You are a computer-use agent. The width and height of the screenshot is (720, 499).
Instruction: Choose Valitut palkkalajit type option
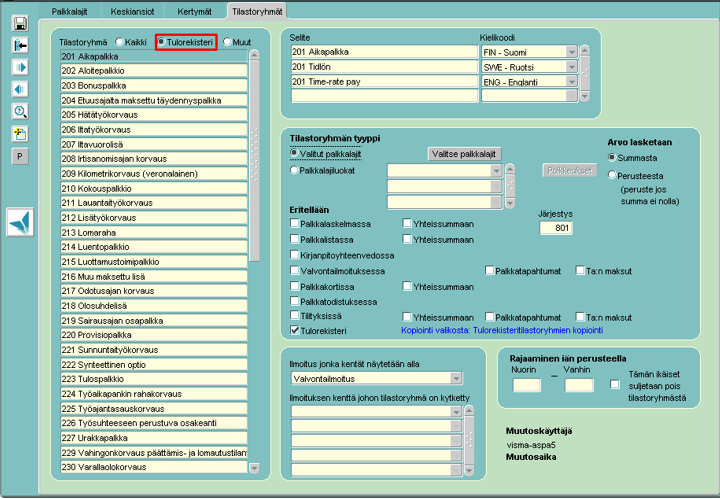294,153
